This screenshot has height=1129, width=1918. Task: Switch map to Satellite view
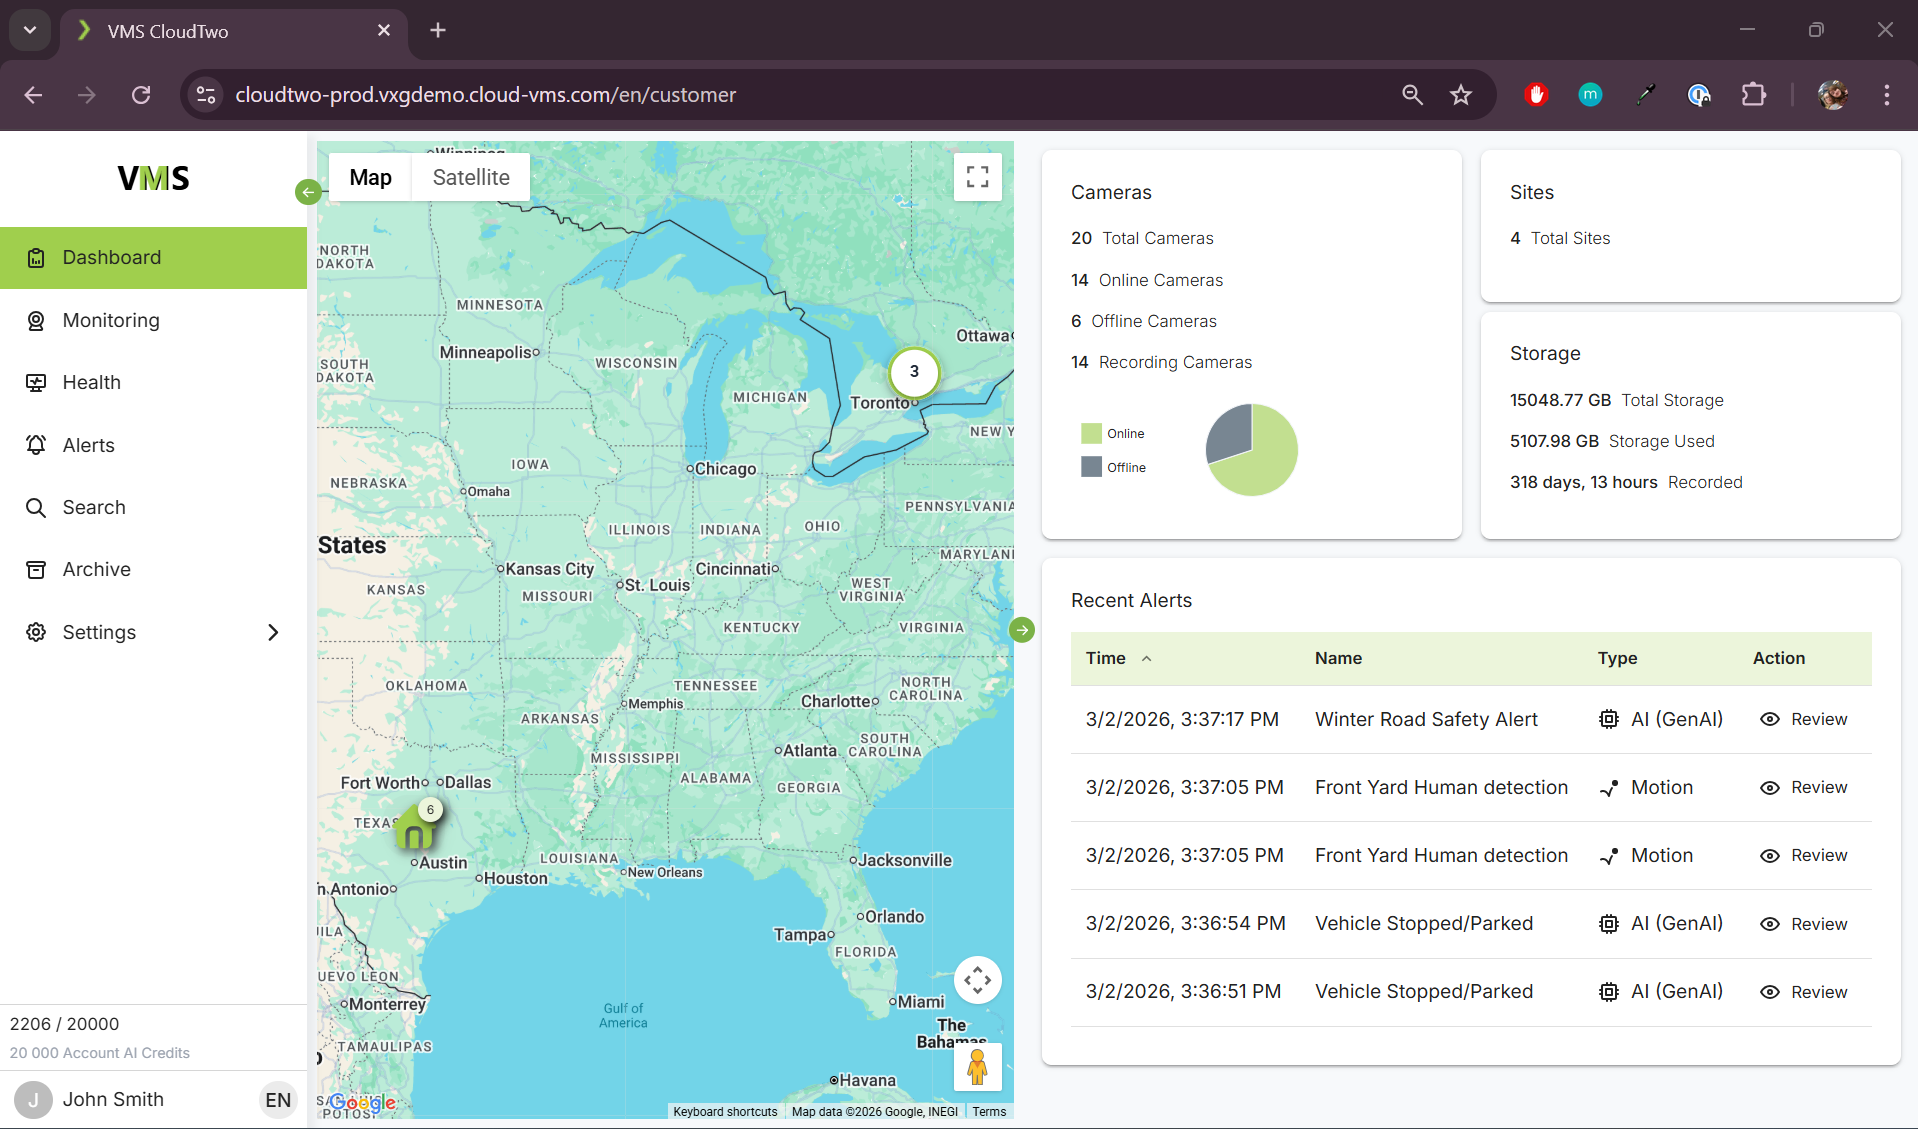tap(471, 177)
